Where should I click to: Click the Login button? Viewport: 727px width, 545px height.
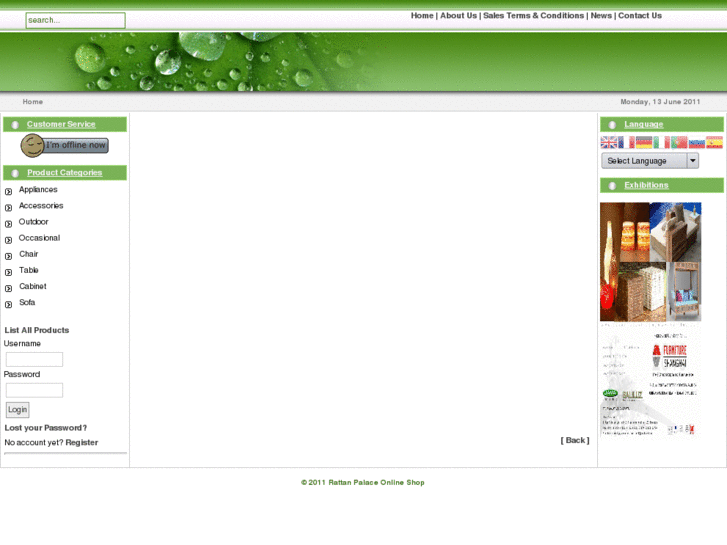tap(18, 410)
